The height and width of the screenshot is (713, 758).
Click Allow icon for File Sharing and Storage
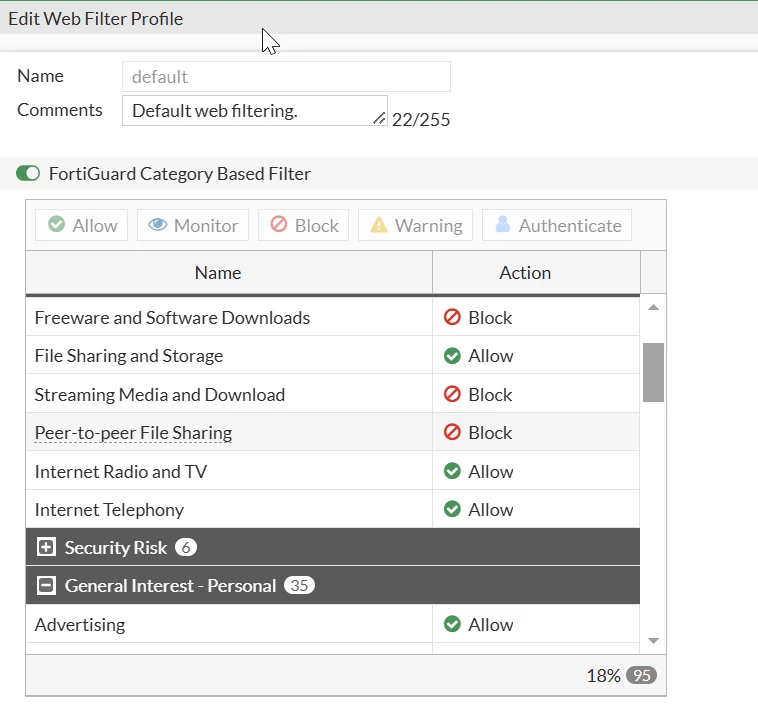[x=452, y=355]
